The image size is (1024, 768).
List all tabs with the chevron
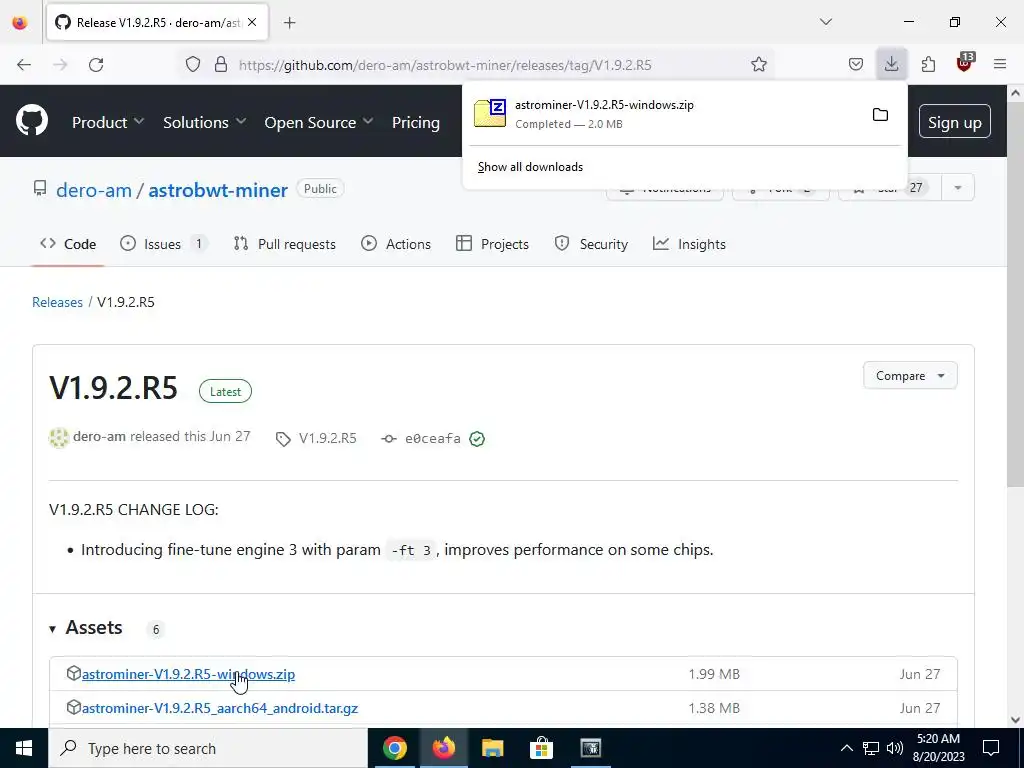[x=826, y=22]
